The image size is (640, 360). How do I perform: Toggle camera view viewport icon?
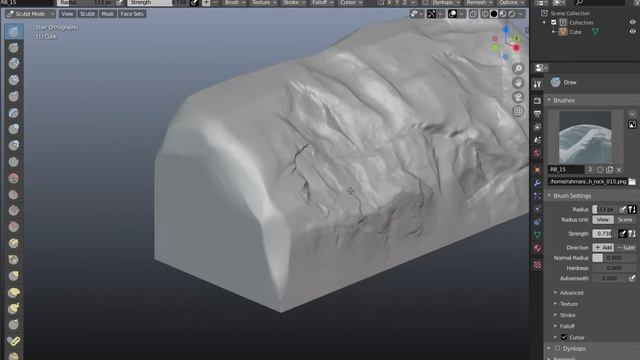tap(518, 97)
